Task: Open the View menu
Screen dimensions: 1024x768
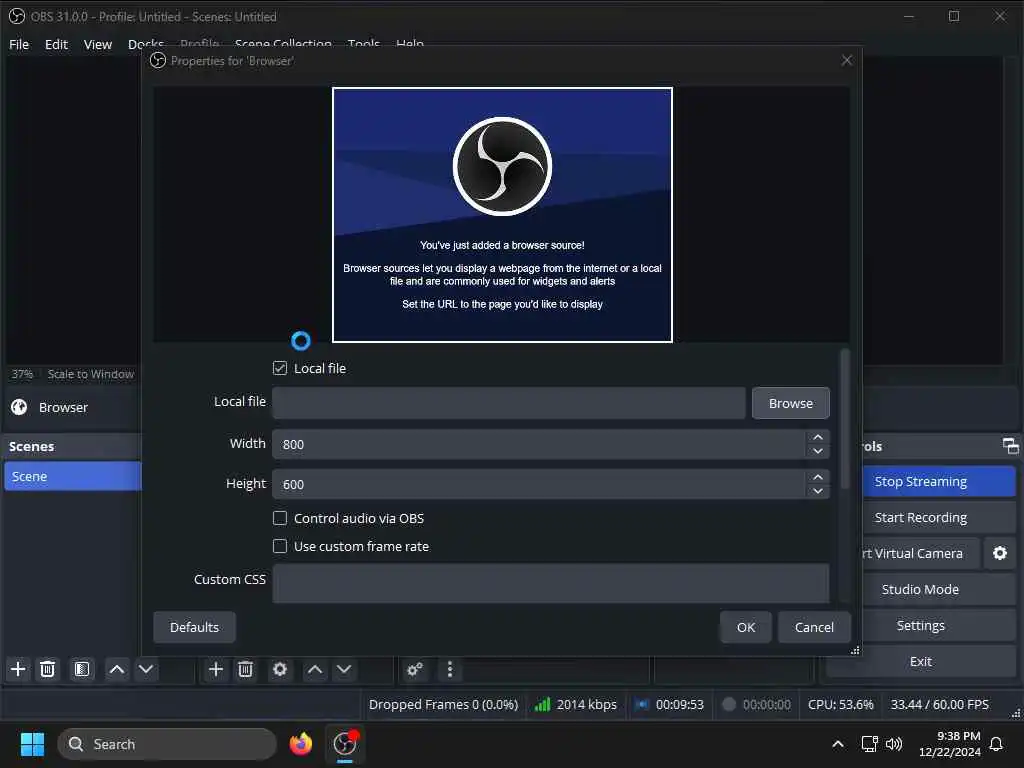Action: (x=98, y=44)
